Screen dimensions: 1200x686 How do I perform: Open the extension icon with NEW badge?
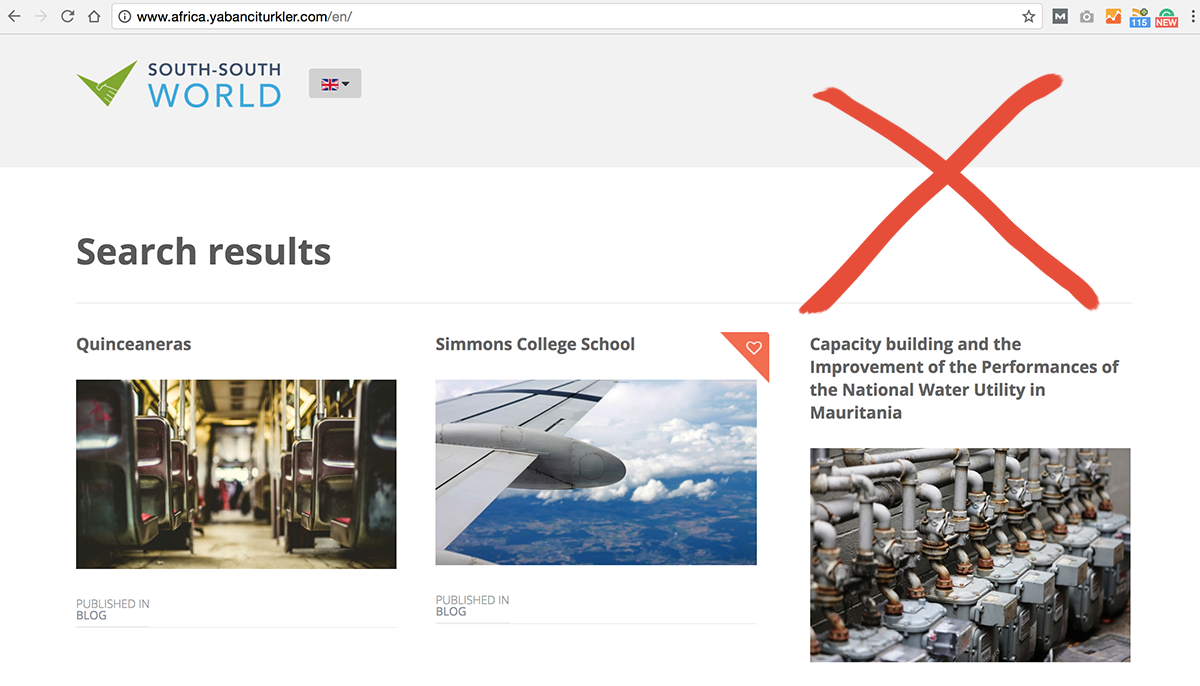tap(1166, 17)
